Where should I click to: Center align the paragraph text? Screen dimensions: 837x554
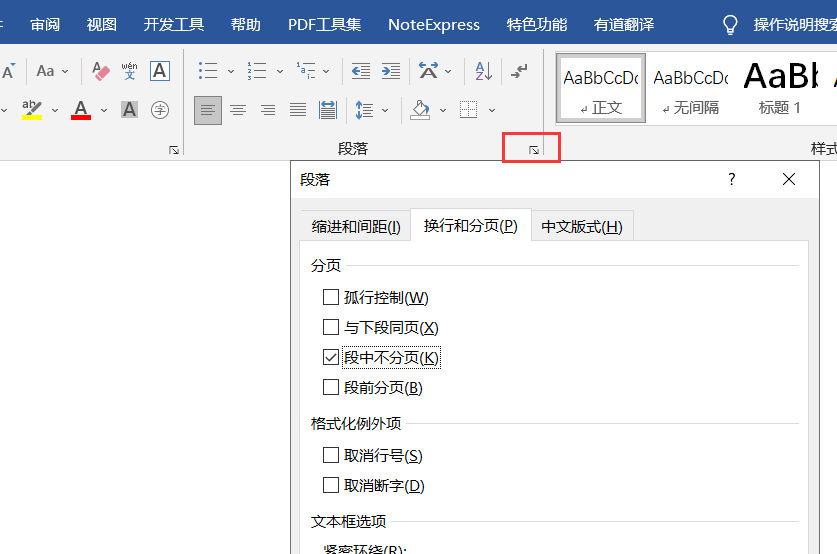point(238,109)
